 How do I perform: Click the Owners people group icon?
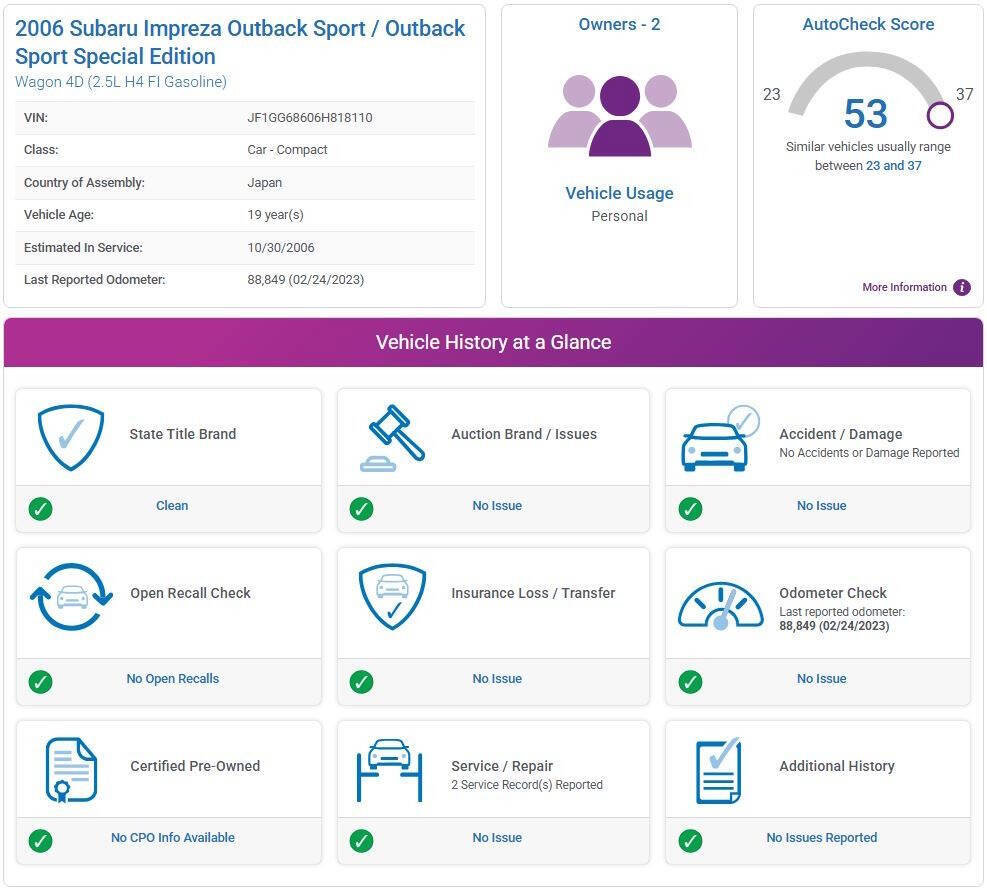point(619,115)
